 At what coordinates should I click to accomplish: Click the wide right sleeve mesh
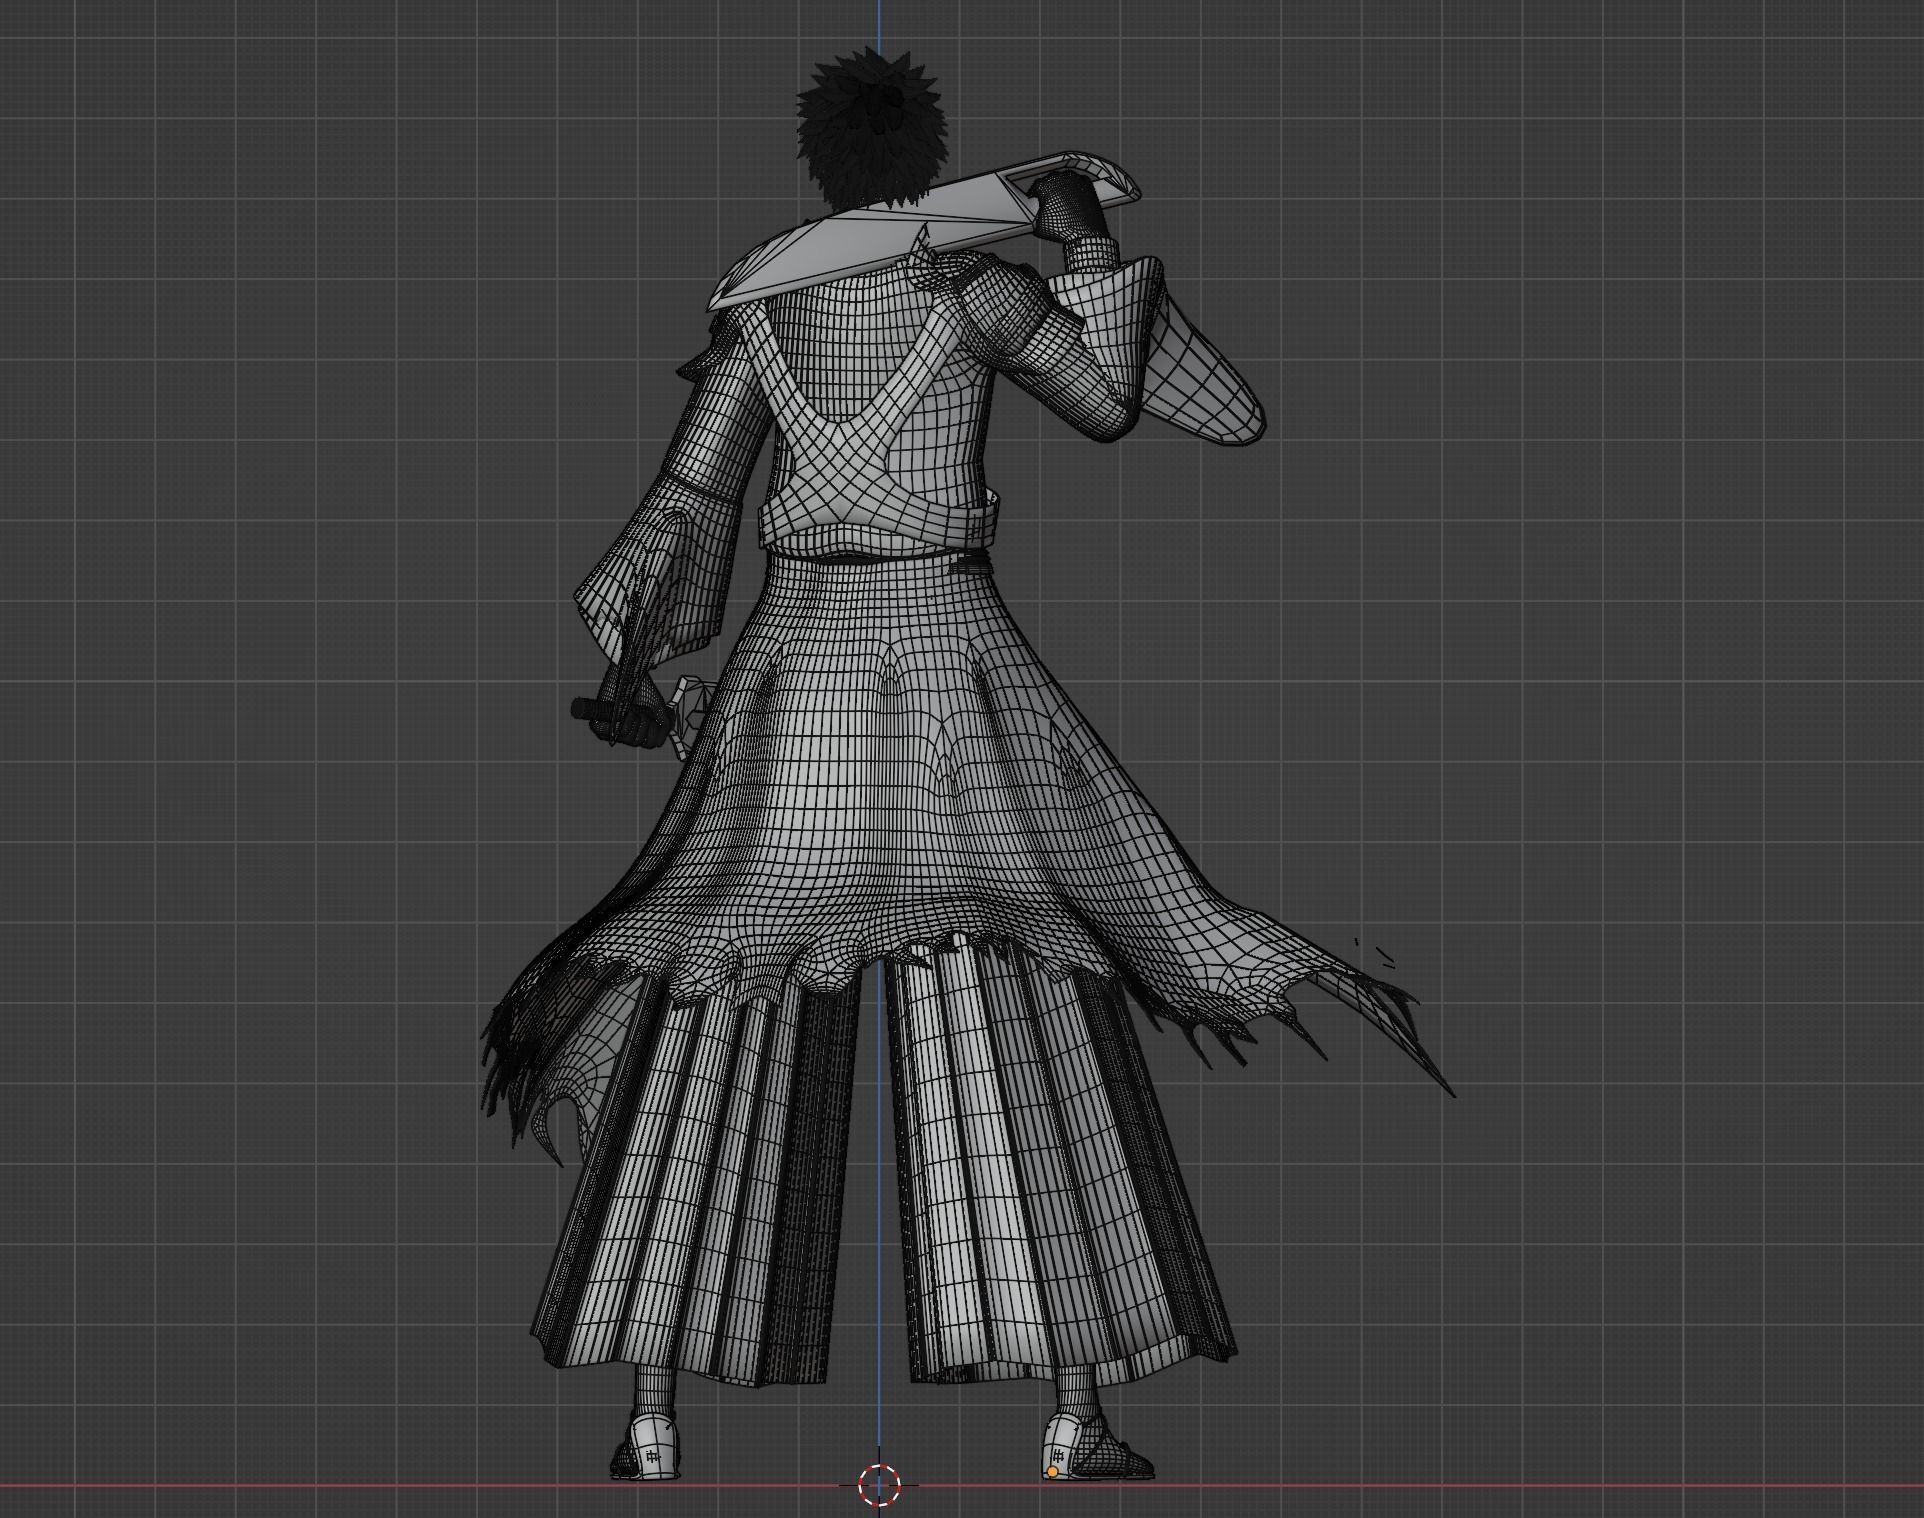(x=1195, y=370)
